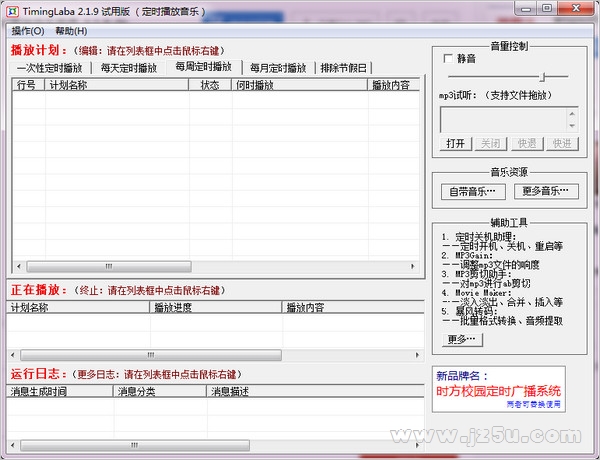The image size is (600, 460).
Task: Click the 时方校园定时广播系统 banner
Action: click(499, 390)
